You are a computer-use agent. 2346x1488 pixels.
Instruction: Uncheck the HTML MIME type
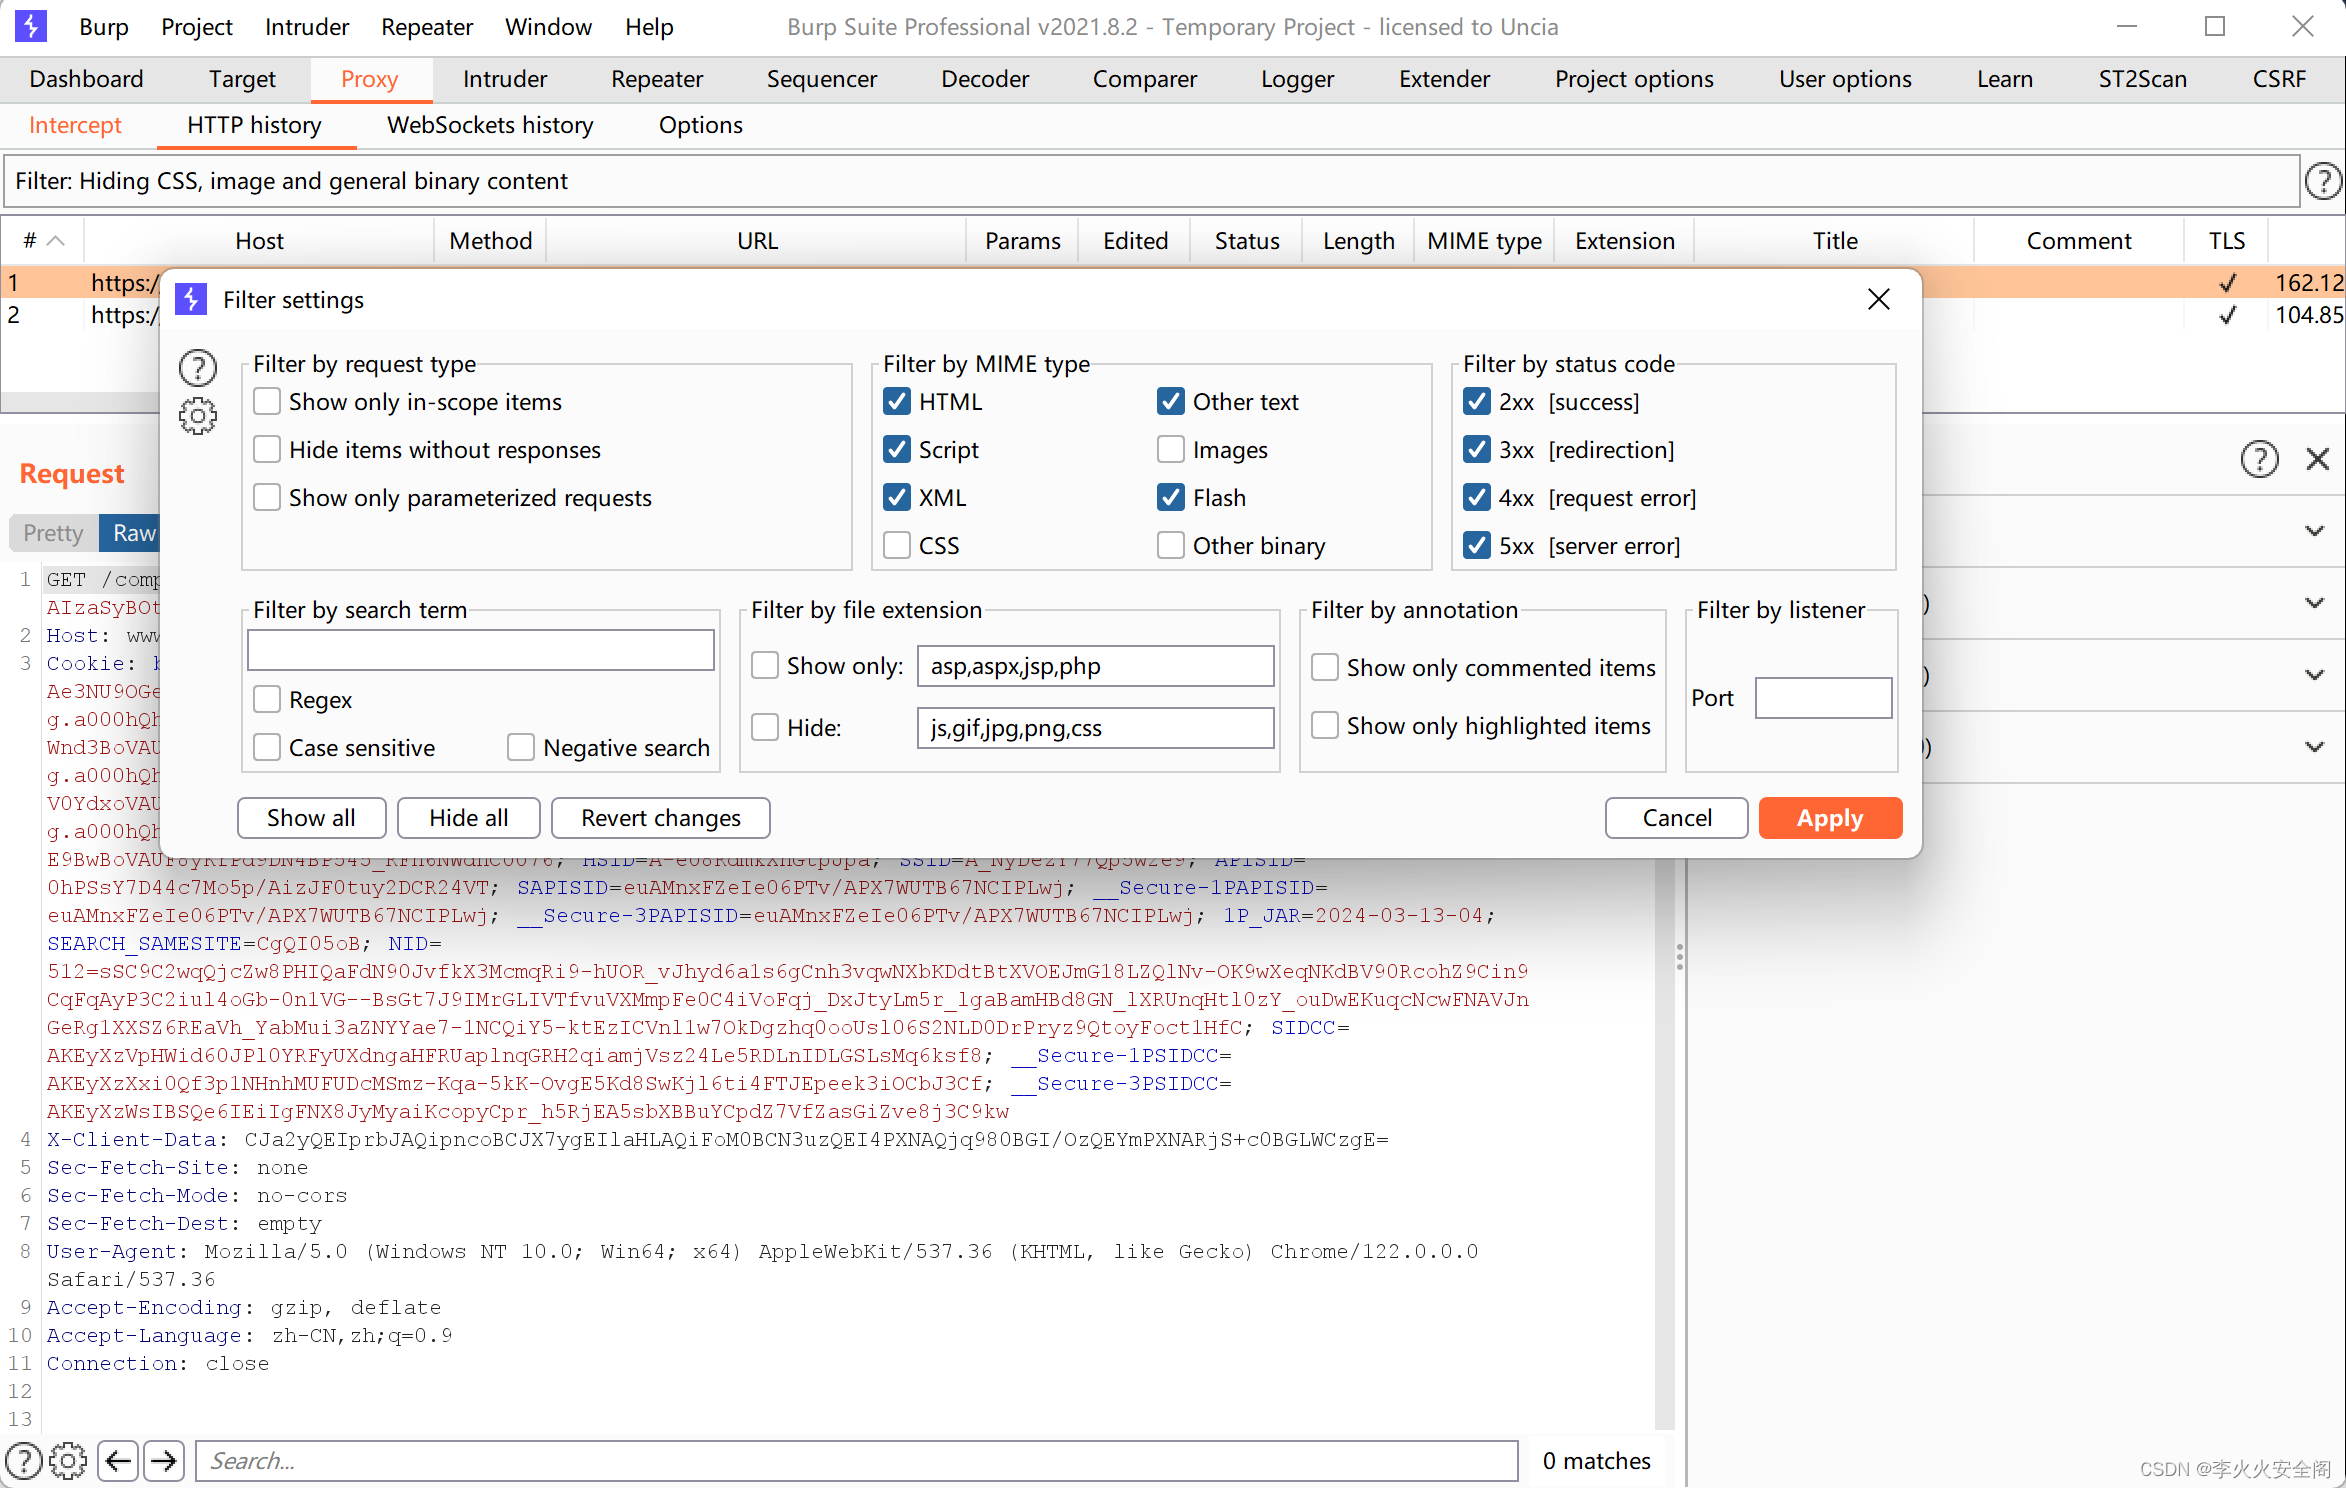897,402
